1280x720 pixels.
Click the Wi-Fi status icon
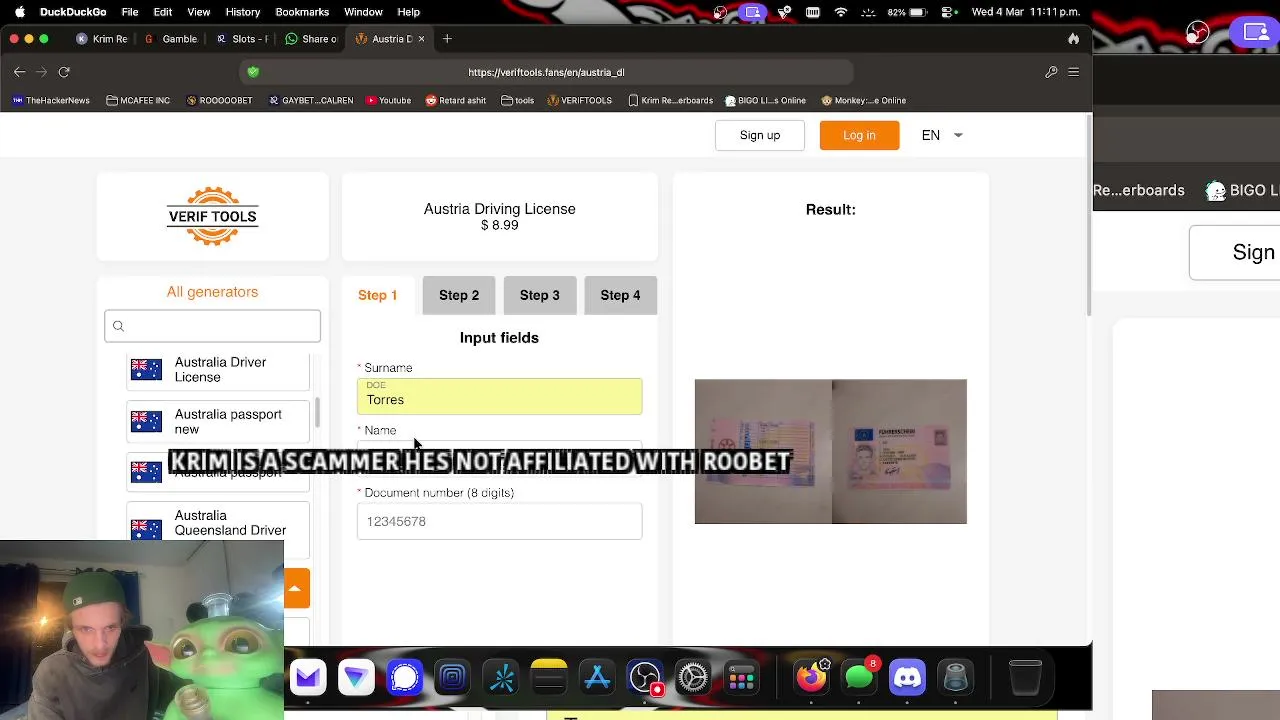(x=841, y=12)
